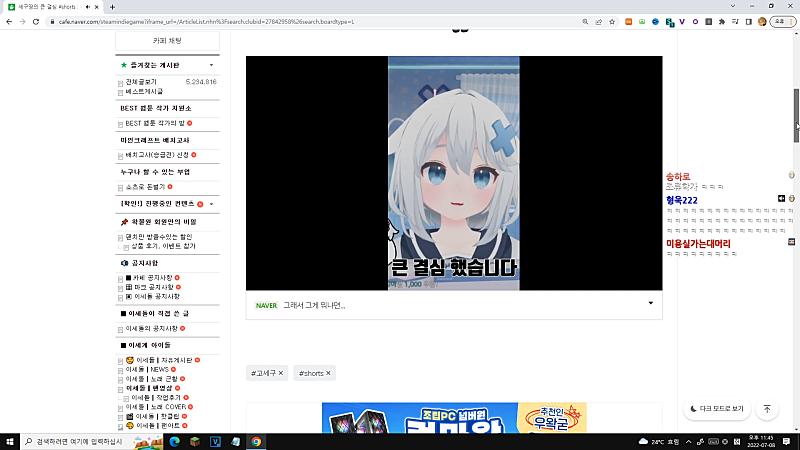Click the browser address bar URL
Screen dimensions: 800x450
point(207,22)
